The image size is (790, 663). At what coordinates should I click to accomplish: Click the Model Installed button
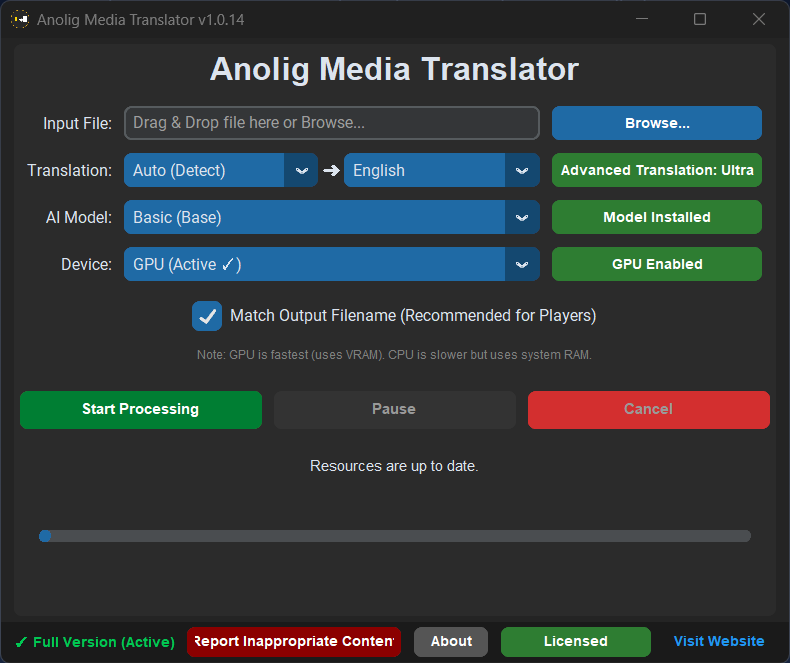point(656,217)
